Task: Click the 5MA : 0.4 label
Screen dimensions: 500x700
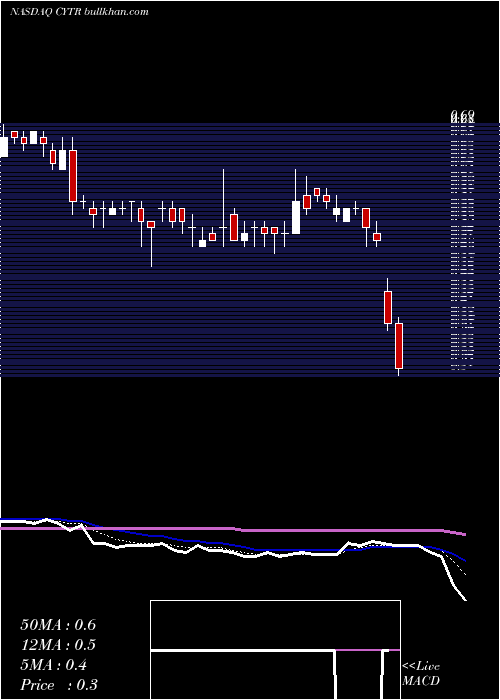Action: (54, 665)
